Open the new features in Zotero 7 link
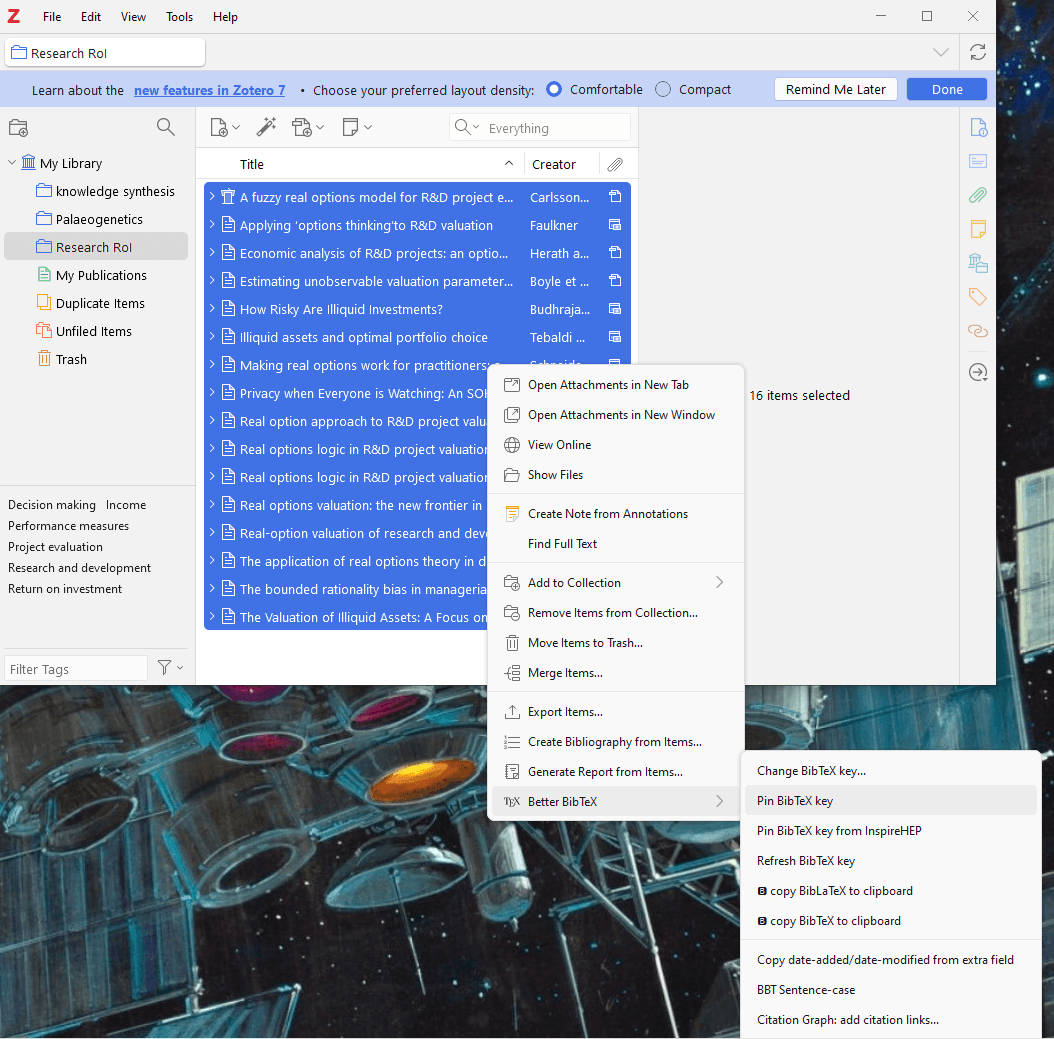 pos(210,90)
